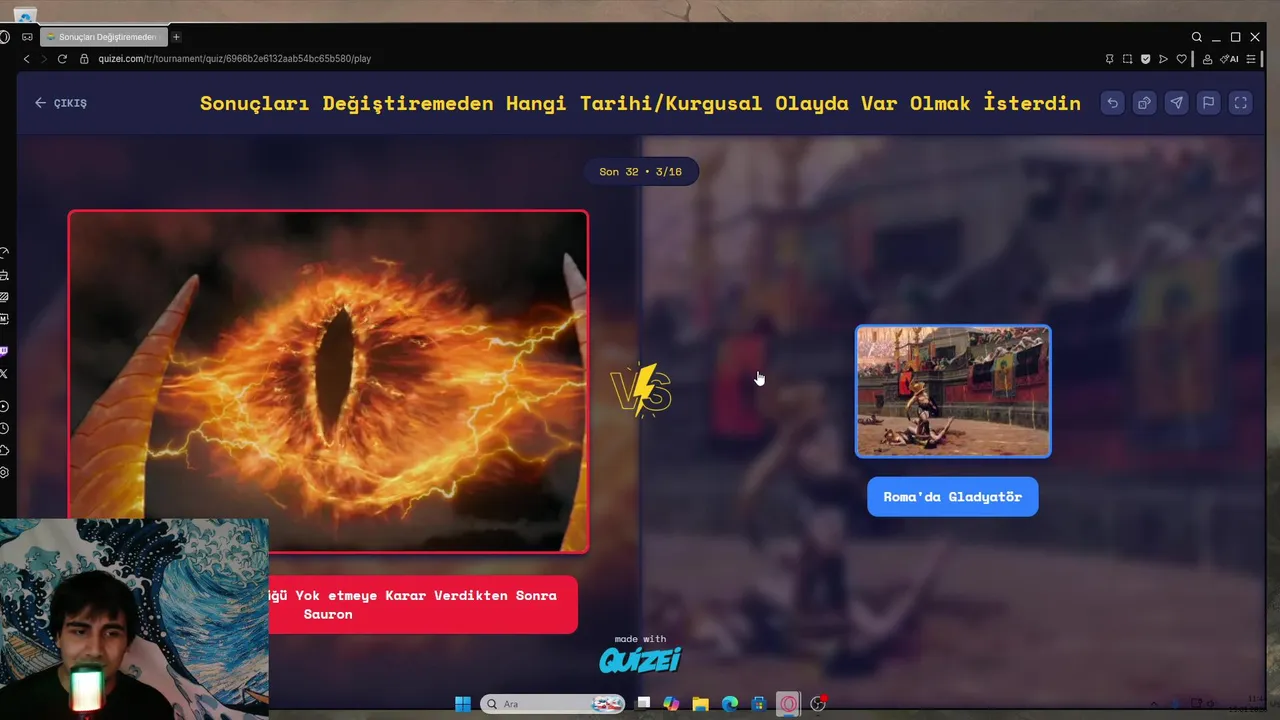Image resolution: width=1280 pixels, height=720 pixels.
Task: Click the Opera GX taskbar icon
Action: pos(789,704)
